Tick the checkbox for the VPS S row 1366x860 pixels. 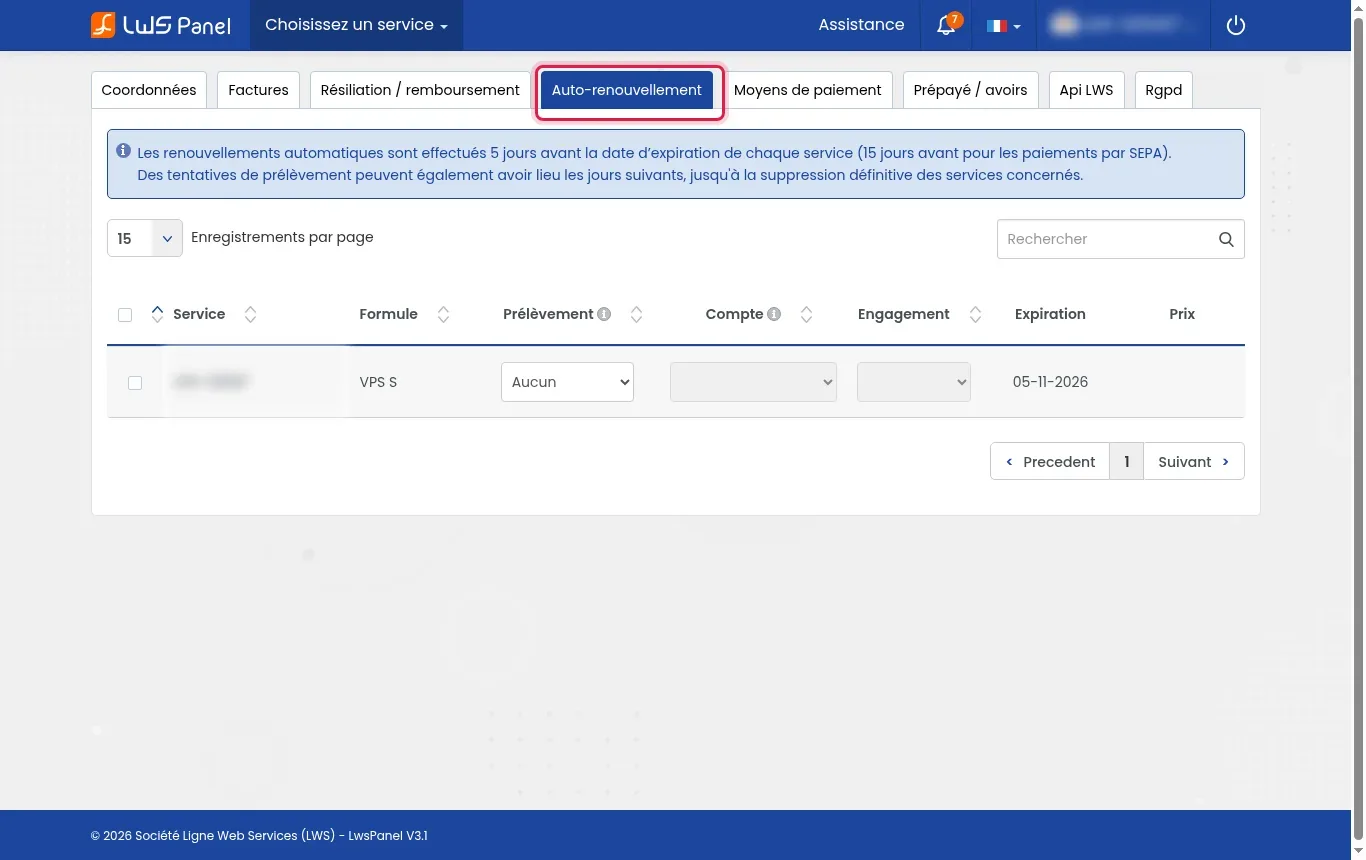135,383
